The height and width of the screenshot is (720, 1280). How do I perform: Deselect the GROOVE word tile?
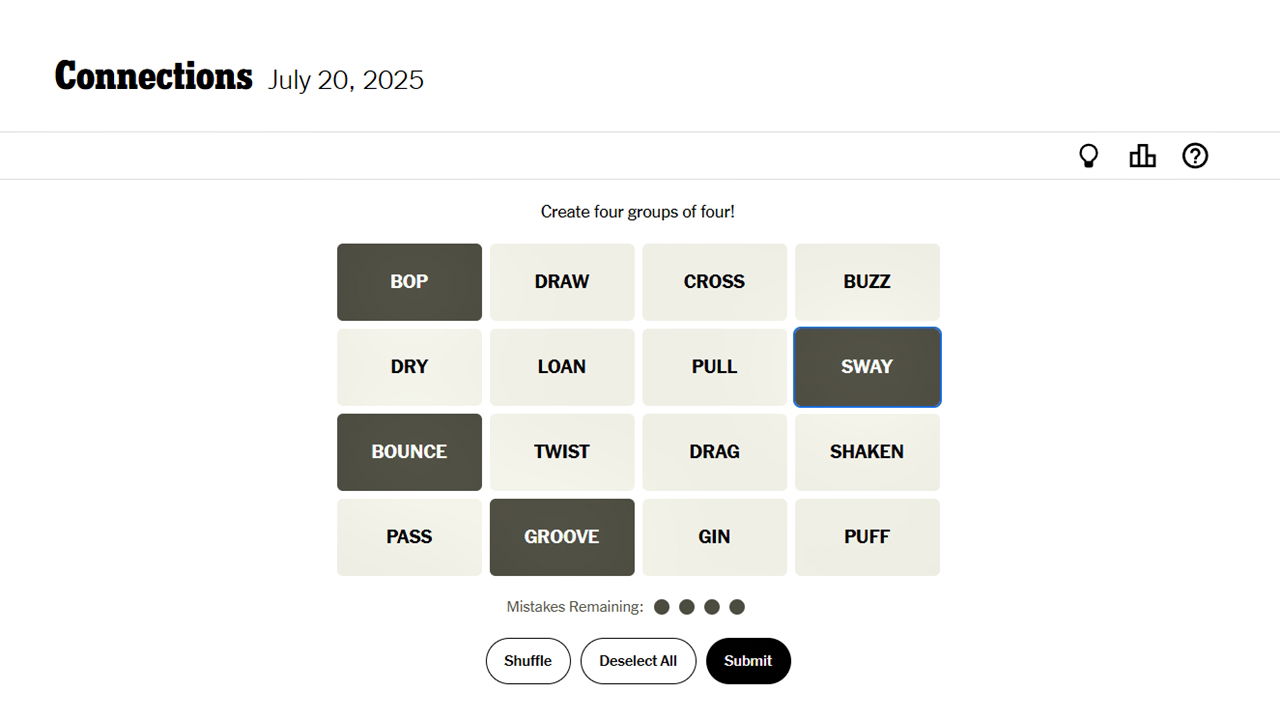[x=562, y=537]
